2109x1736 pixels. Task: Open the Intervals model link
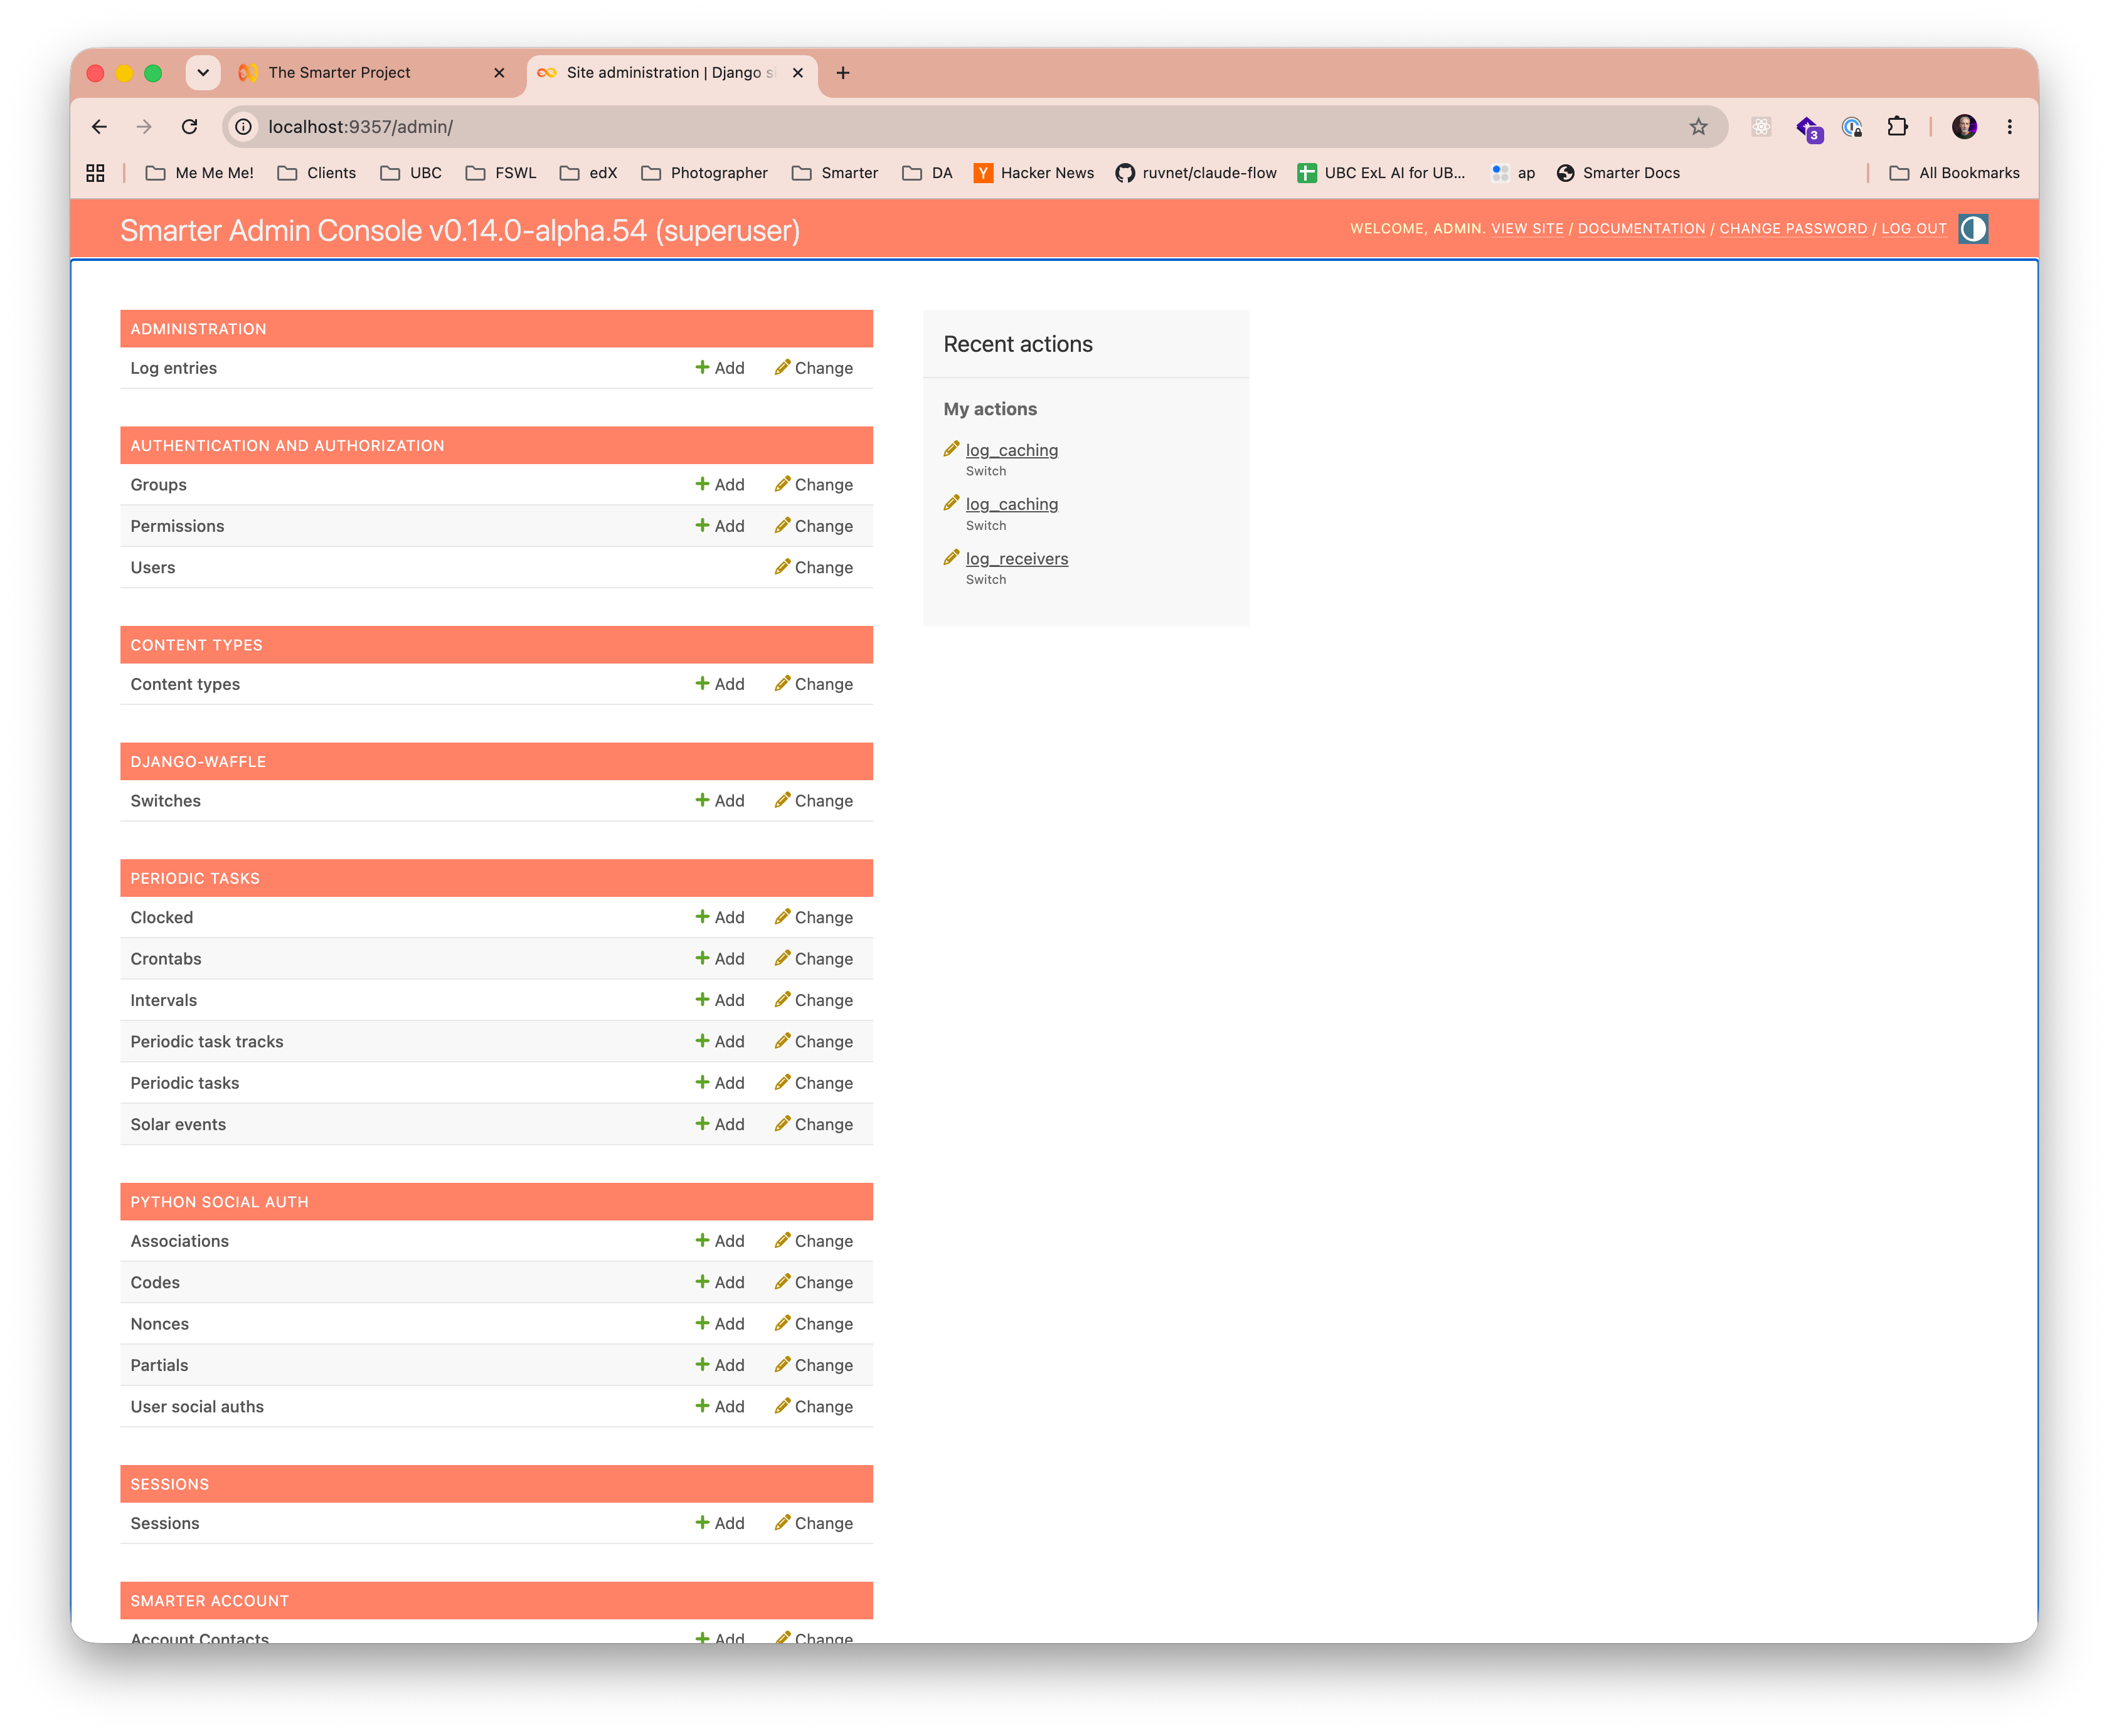[x=163, y=1000]
